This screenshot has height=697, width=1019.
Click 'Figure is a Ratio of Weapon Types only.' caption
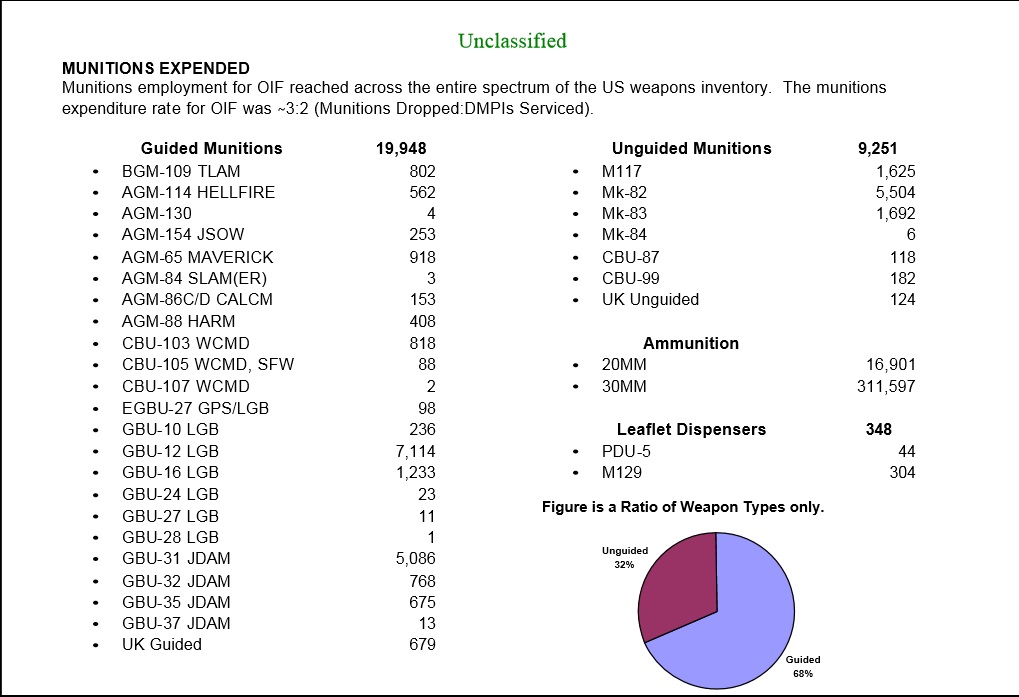tap(683, 507)
